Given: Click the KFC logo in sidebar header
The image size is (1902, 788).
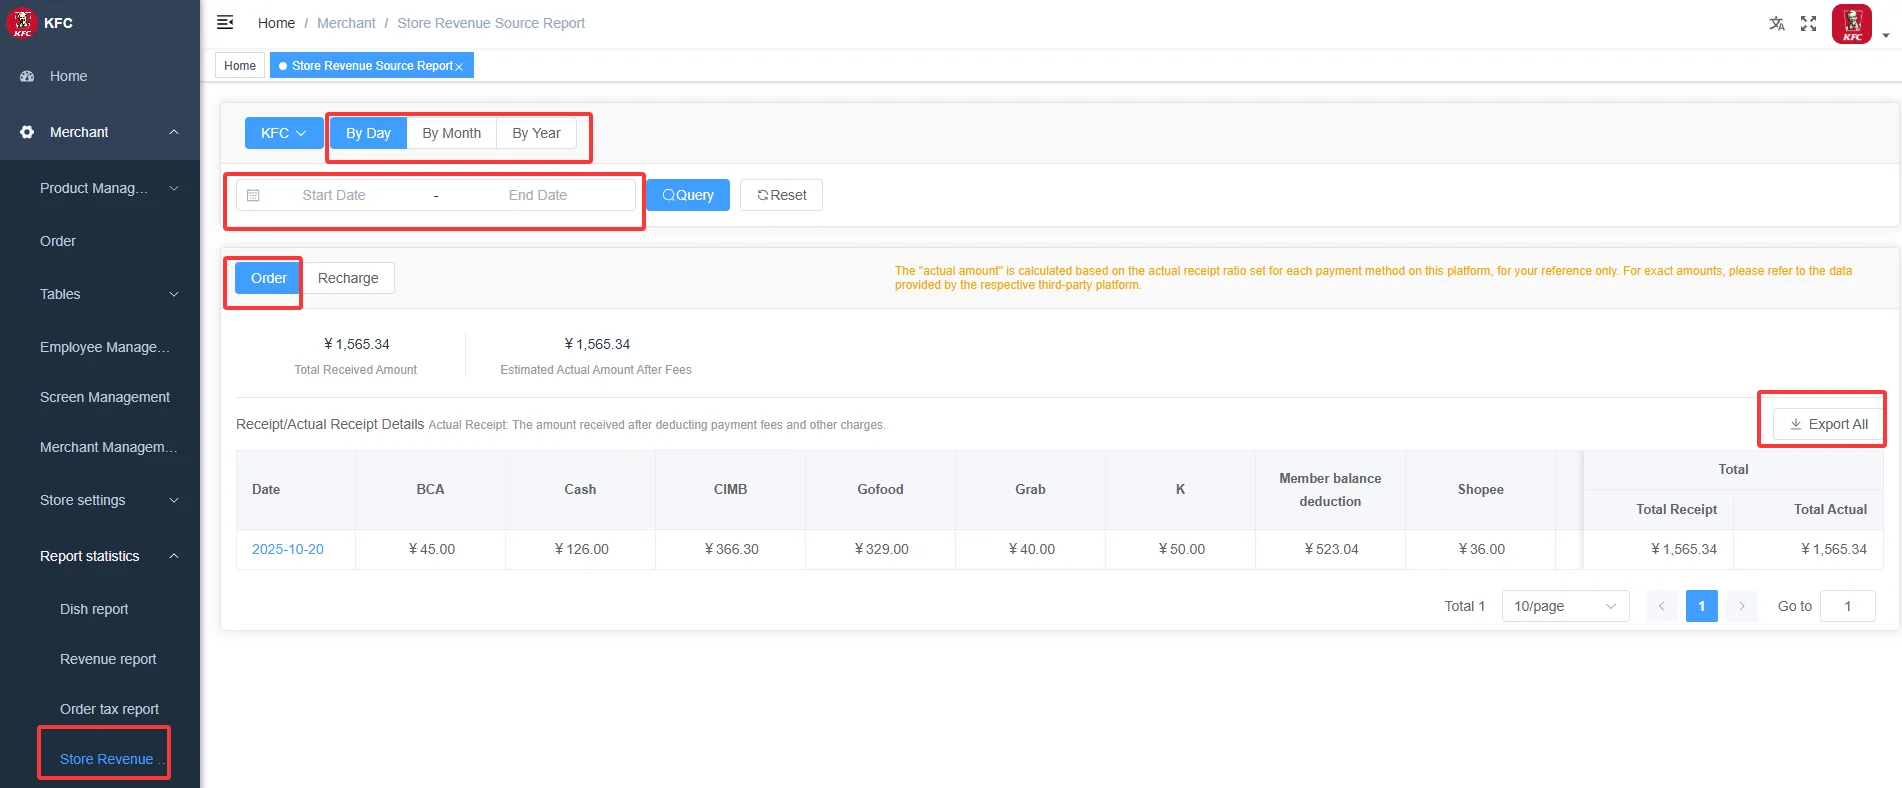Looking at the screenshot, I should click(21, 22).
